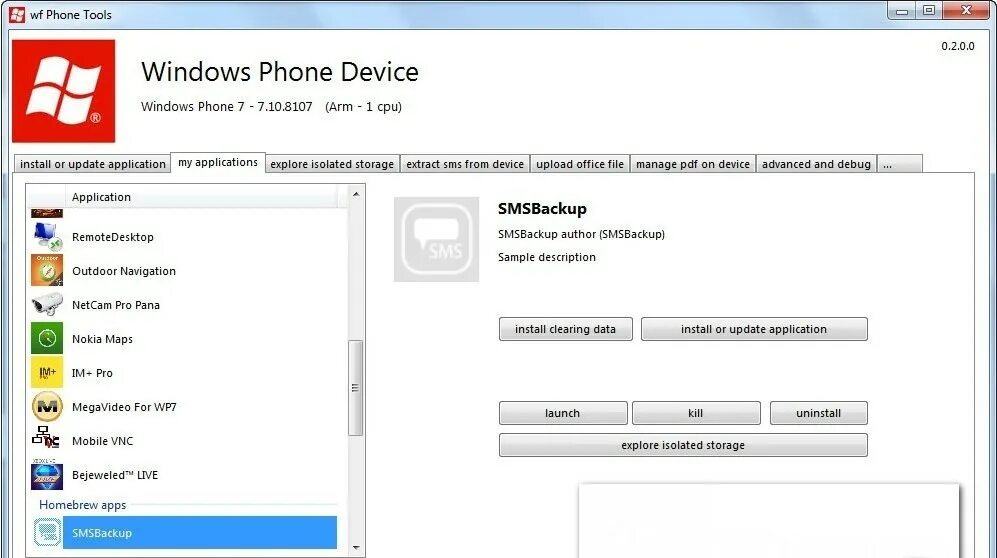Switch to the my applications tab
Image resolution: width=997 pixels, height=558 pixels.
(217, 162)
